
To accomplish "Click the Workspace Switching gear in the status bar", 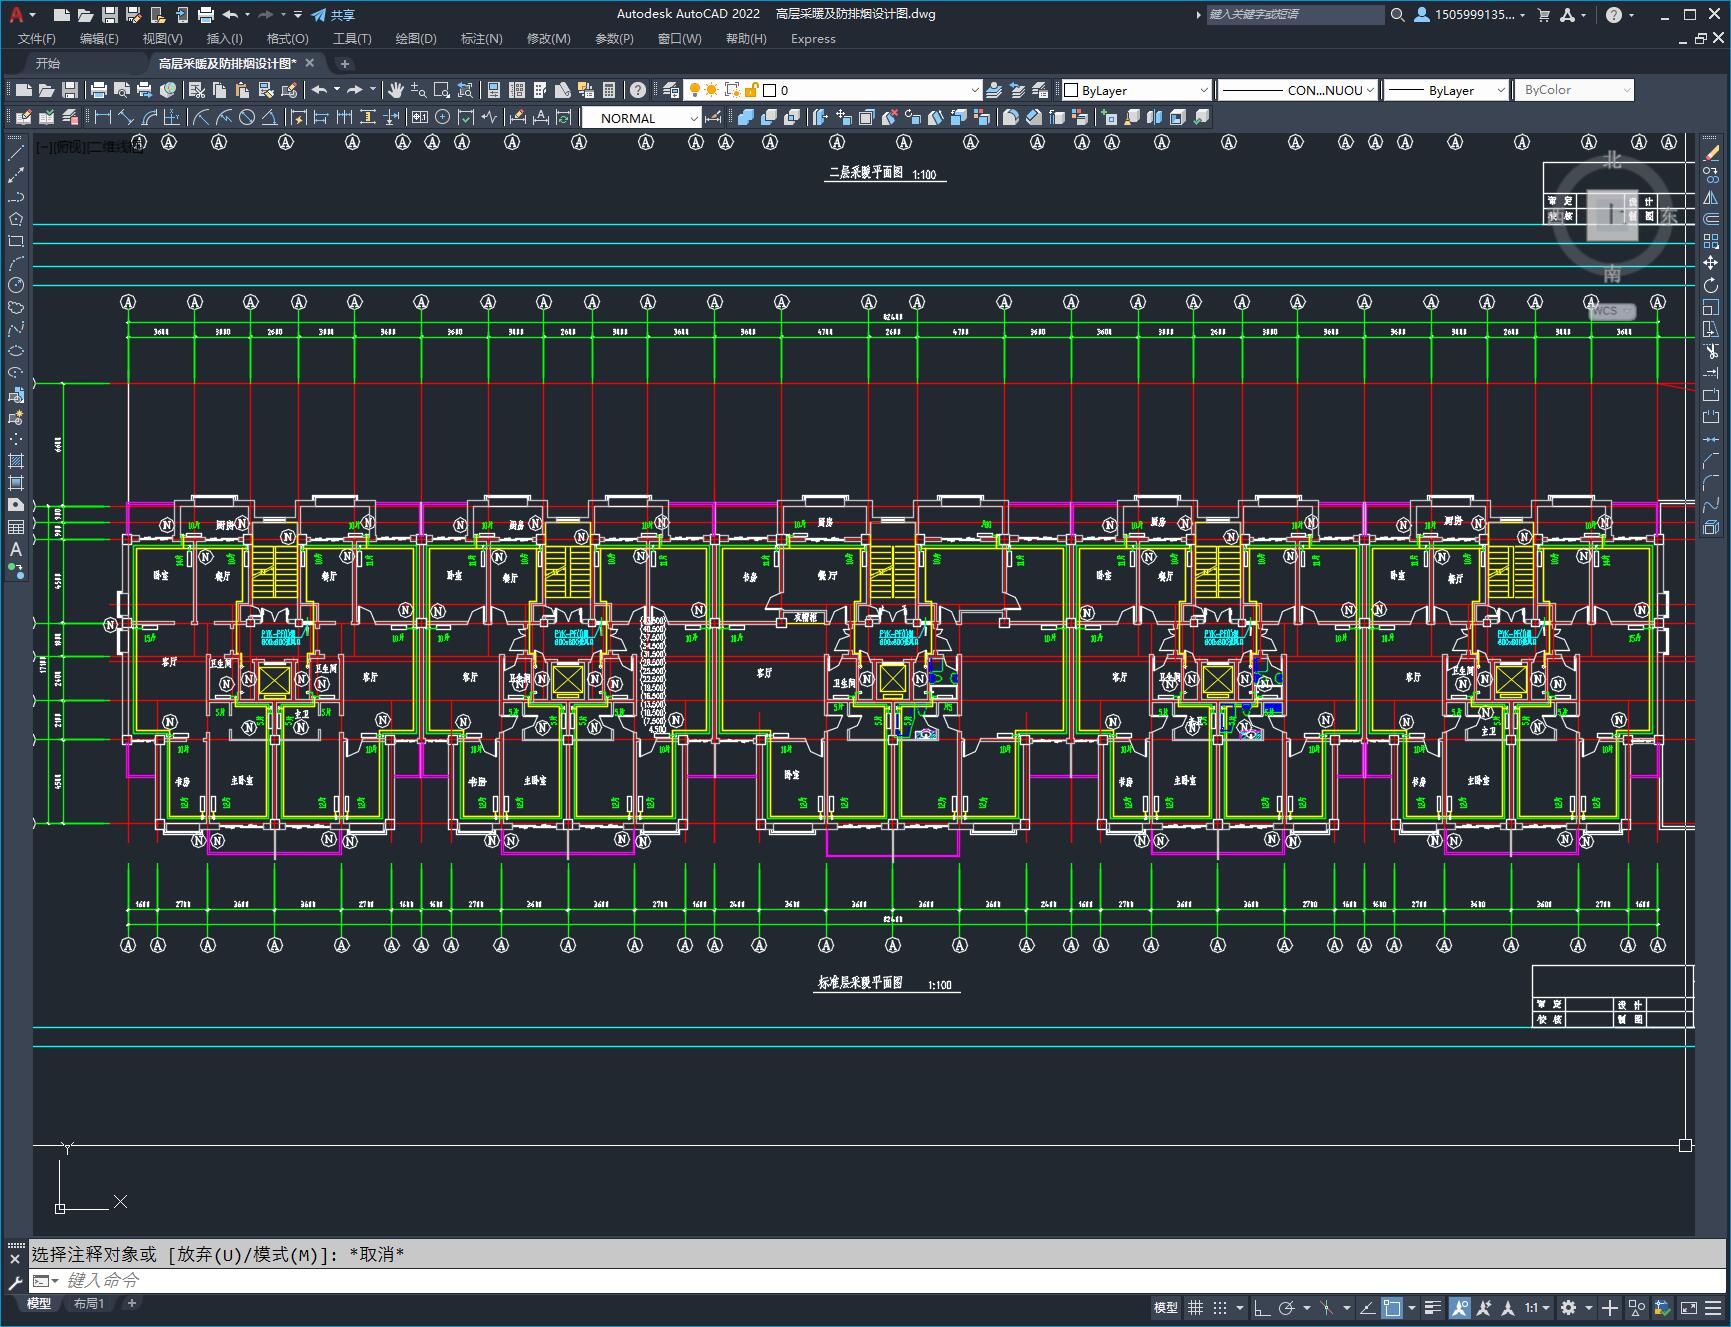I will (x=1568, y=1307).
